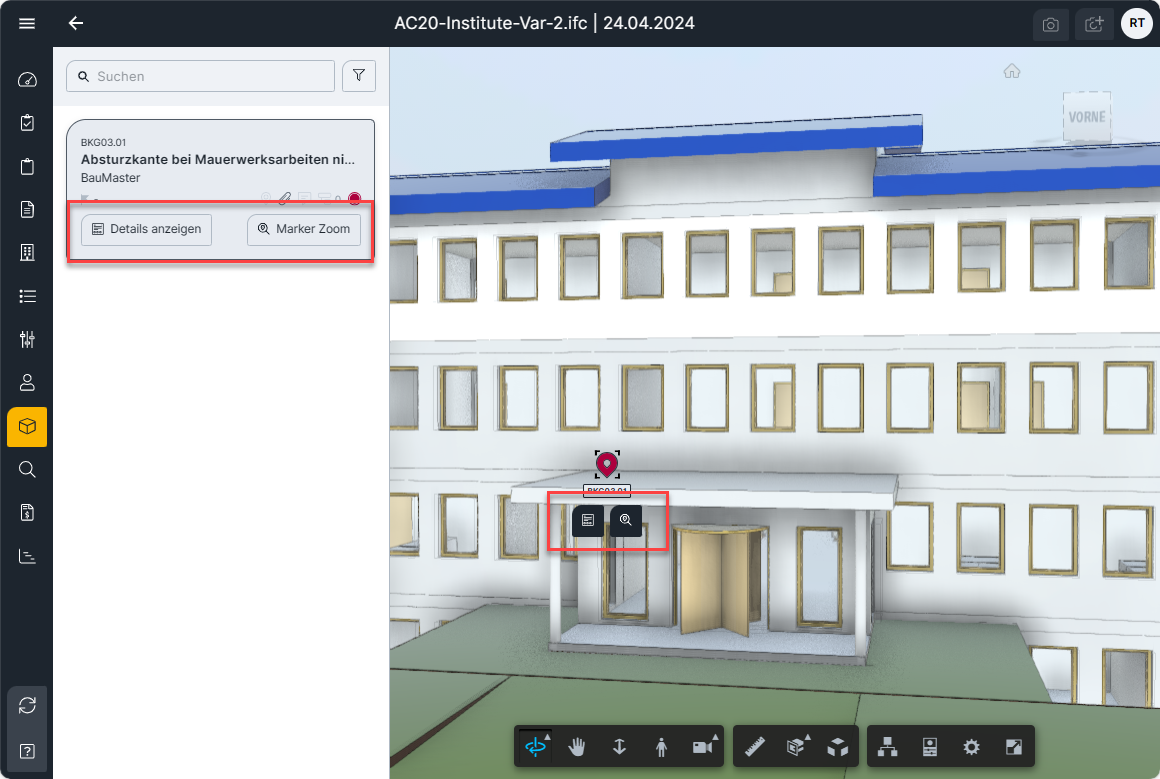Open the hamburger main menu
This screenshot has height=779, width=1160.
(27, 24)
